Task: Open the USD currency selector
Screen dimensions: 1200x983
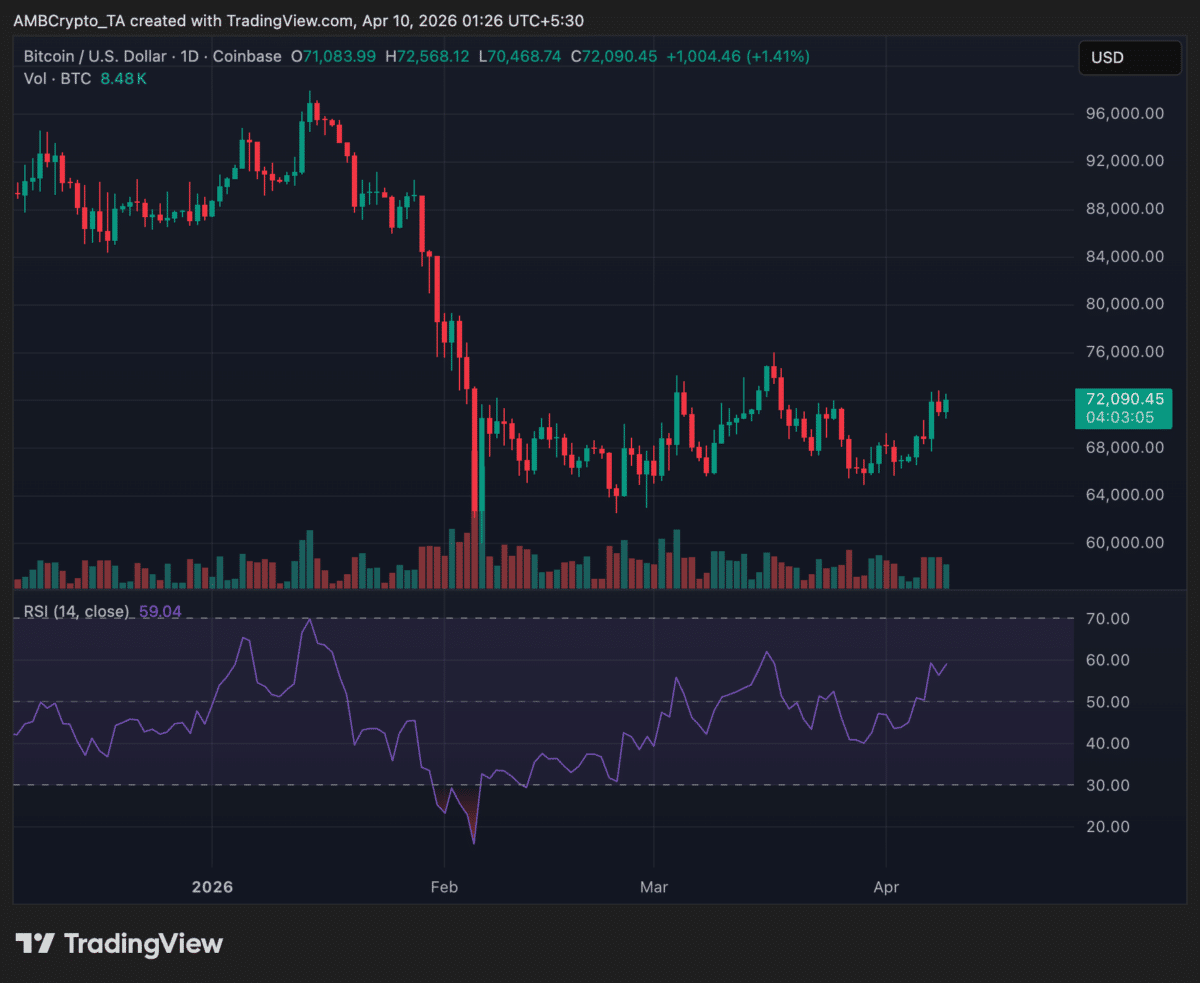Action: tap(1129, 57)
